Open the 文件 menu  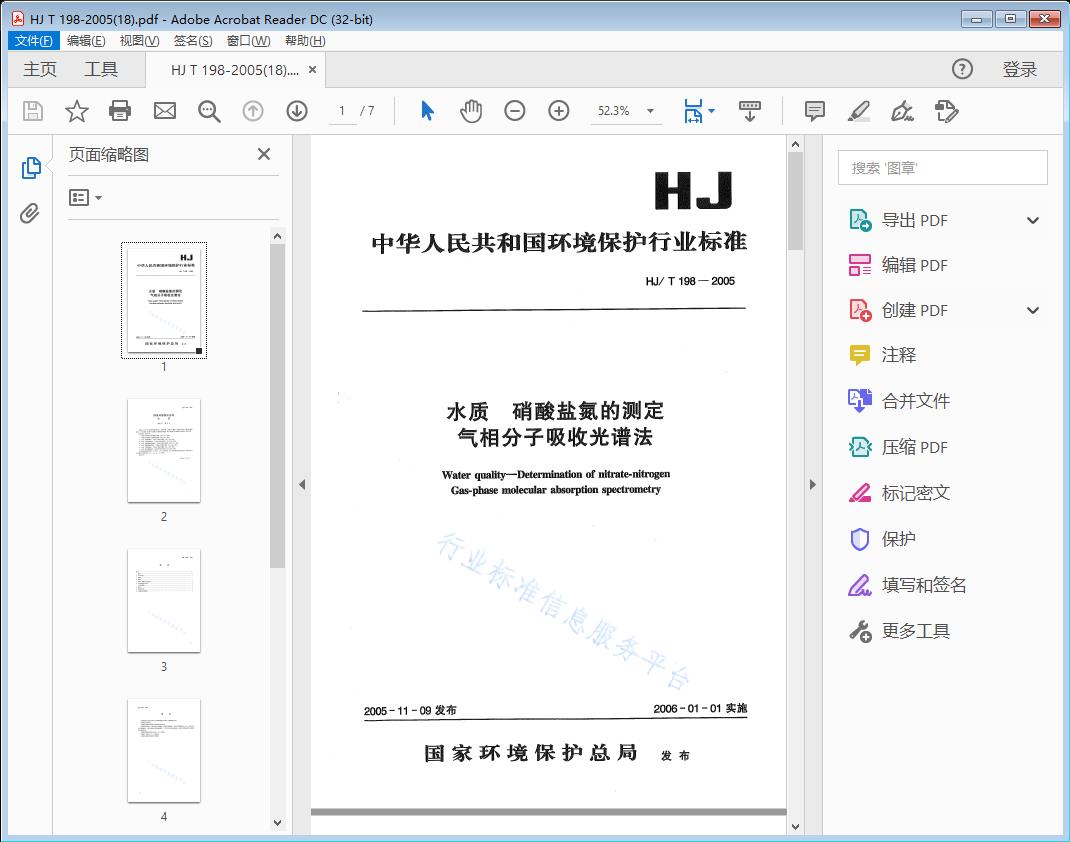click(x=33, y=40)
